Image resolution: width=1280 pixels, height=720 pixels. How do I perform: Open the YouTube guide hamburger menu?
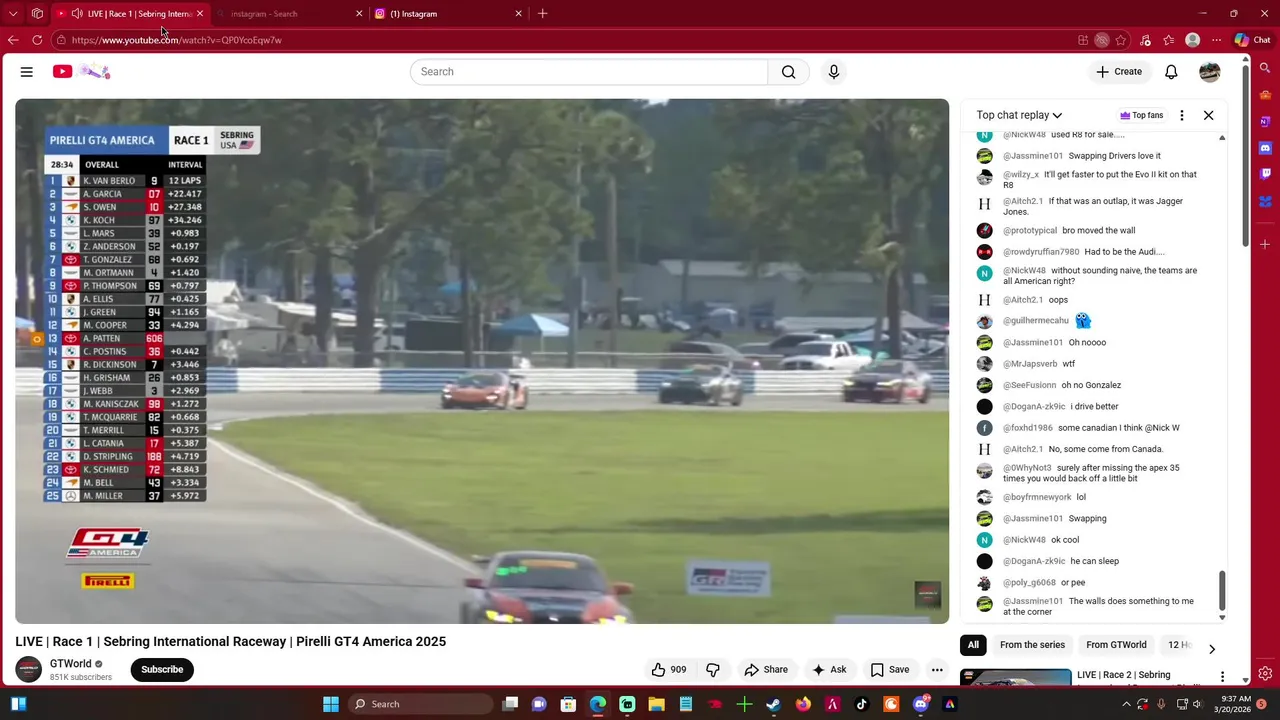pyautogui.click(x=27, y=72)
